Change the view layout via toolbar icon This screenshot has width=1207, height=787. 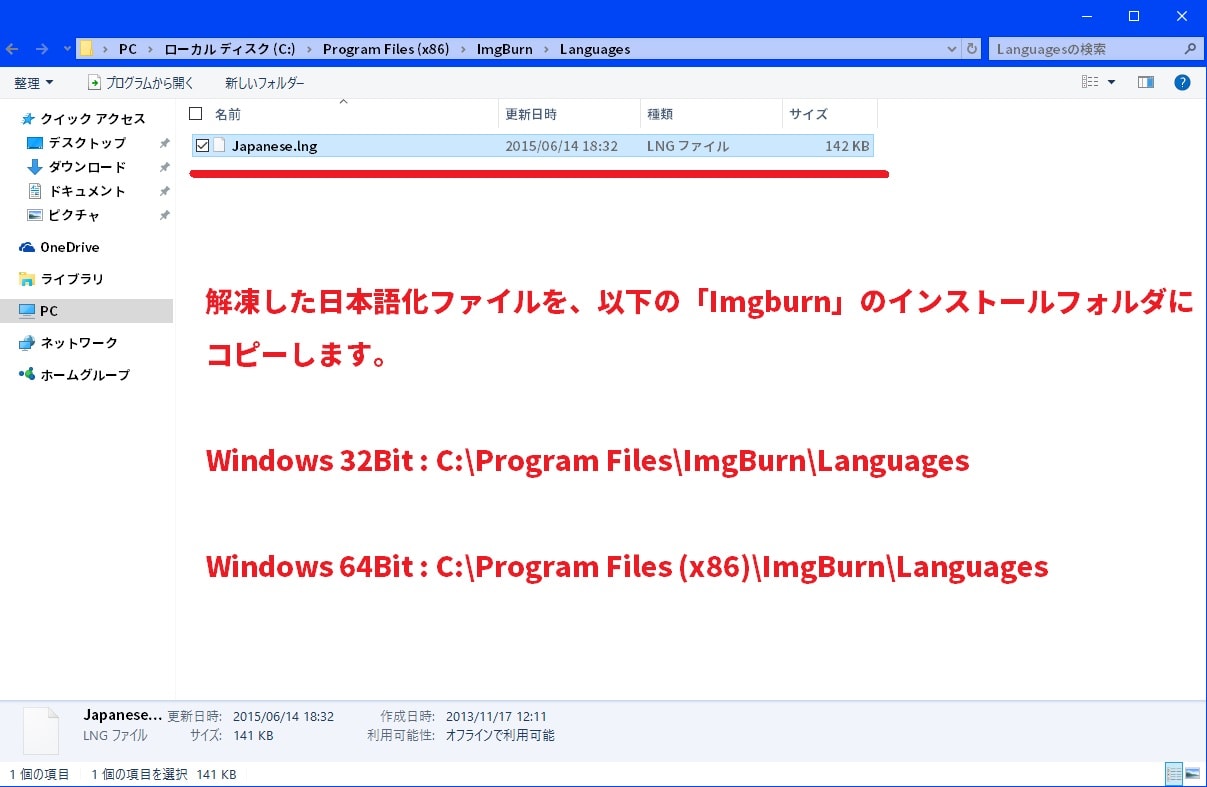coord(1091,83)
